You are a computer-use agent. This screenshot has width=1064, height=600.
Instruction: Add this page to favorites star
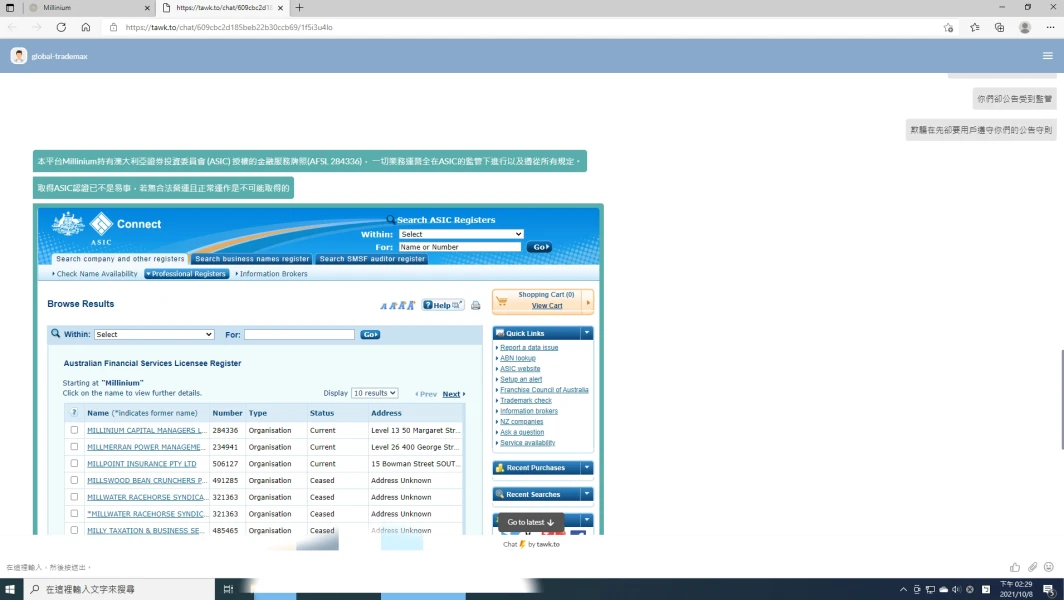(x=948, y=27)
